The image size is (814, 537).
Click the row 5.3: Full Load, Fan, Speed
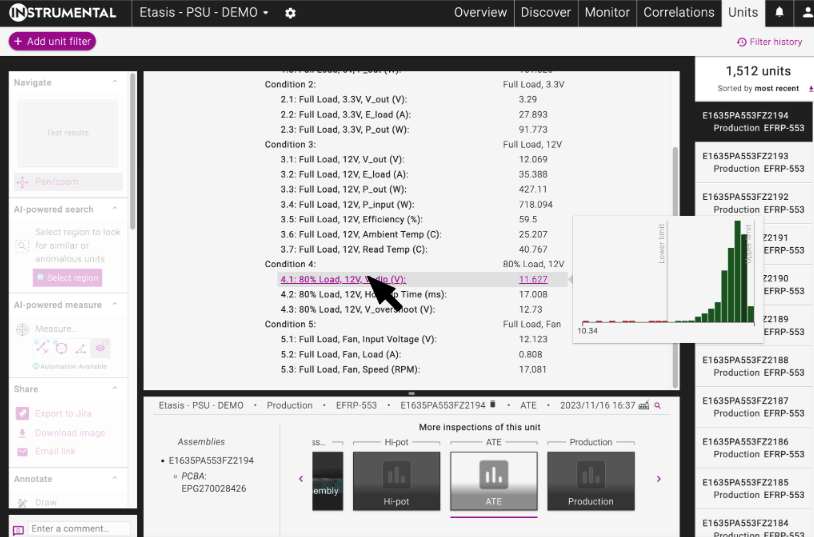[422, 369]
